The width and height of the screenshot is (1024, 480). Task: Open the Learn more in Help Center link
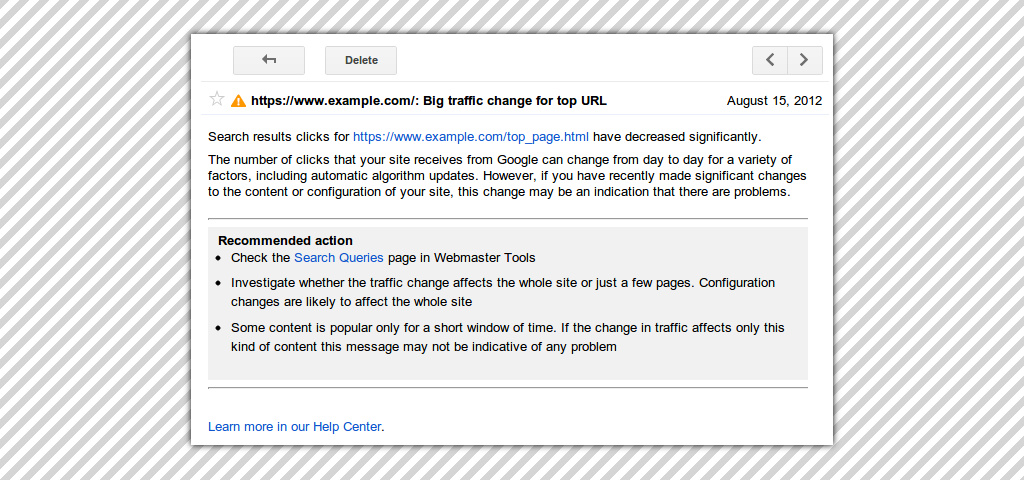pyautogui.click(x=294, y=427)
